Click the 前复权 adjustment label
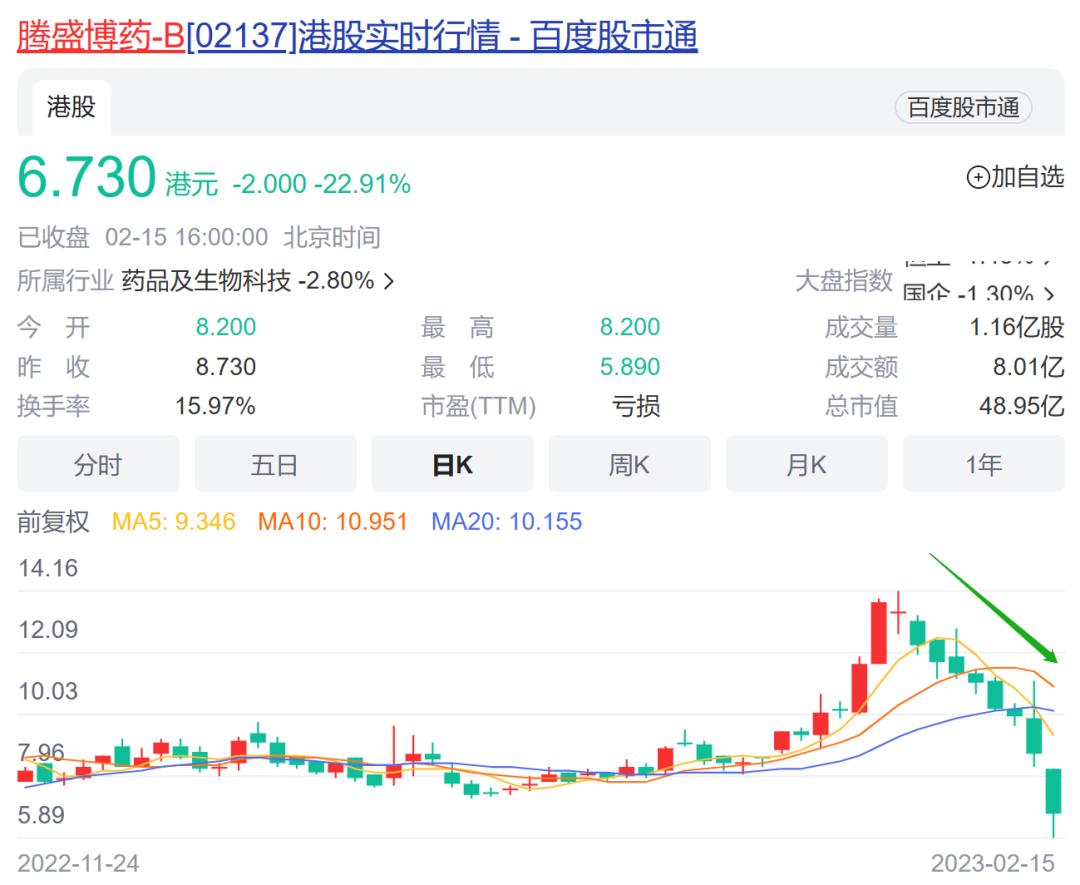 pos(53,521)
